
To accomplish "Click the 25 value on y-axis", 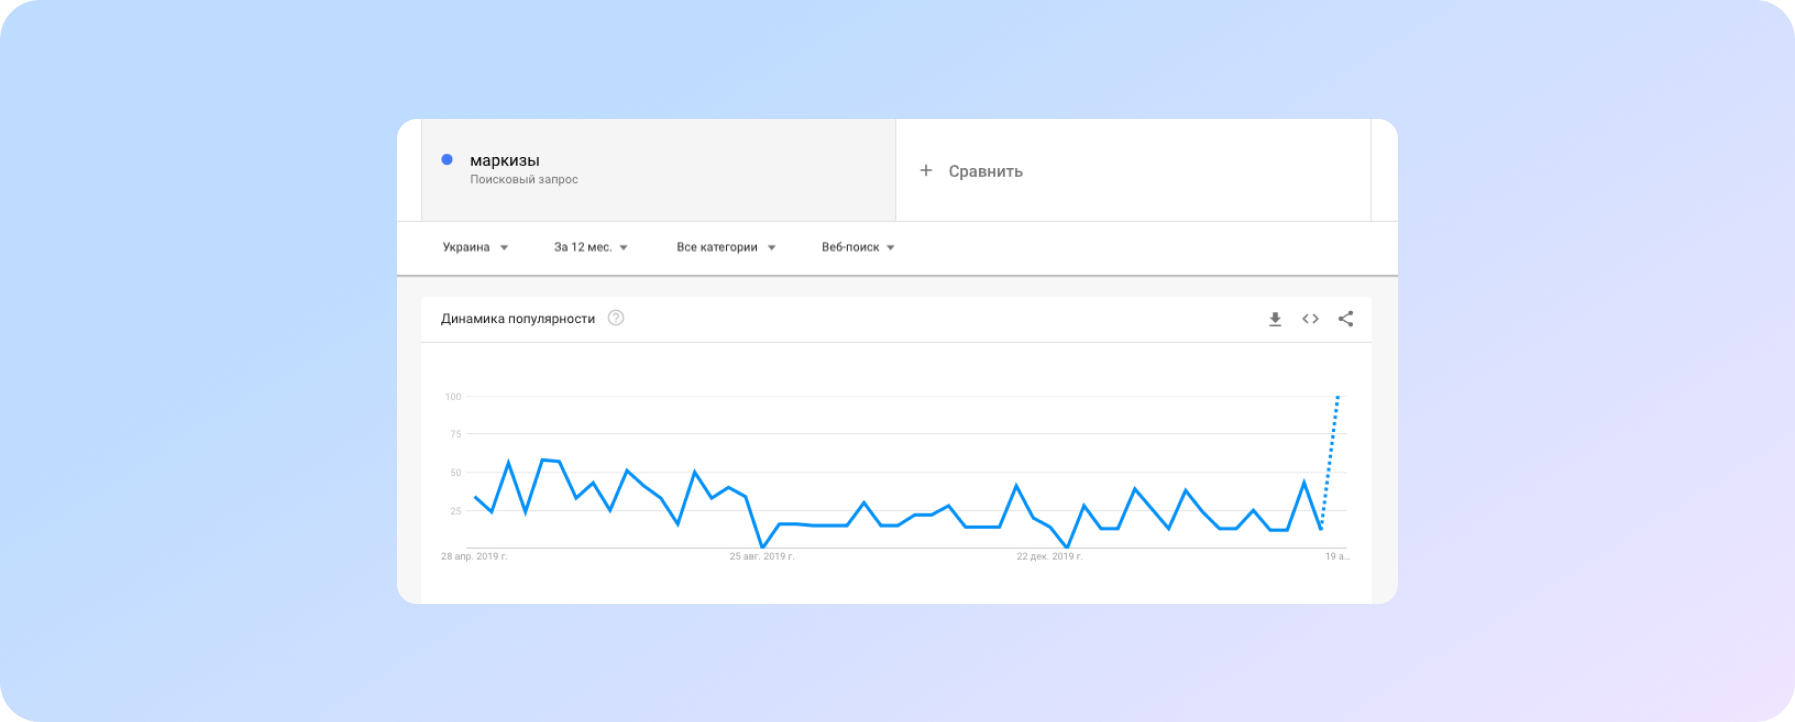I will (x=456, y=511).
